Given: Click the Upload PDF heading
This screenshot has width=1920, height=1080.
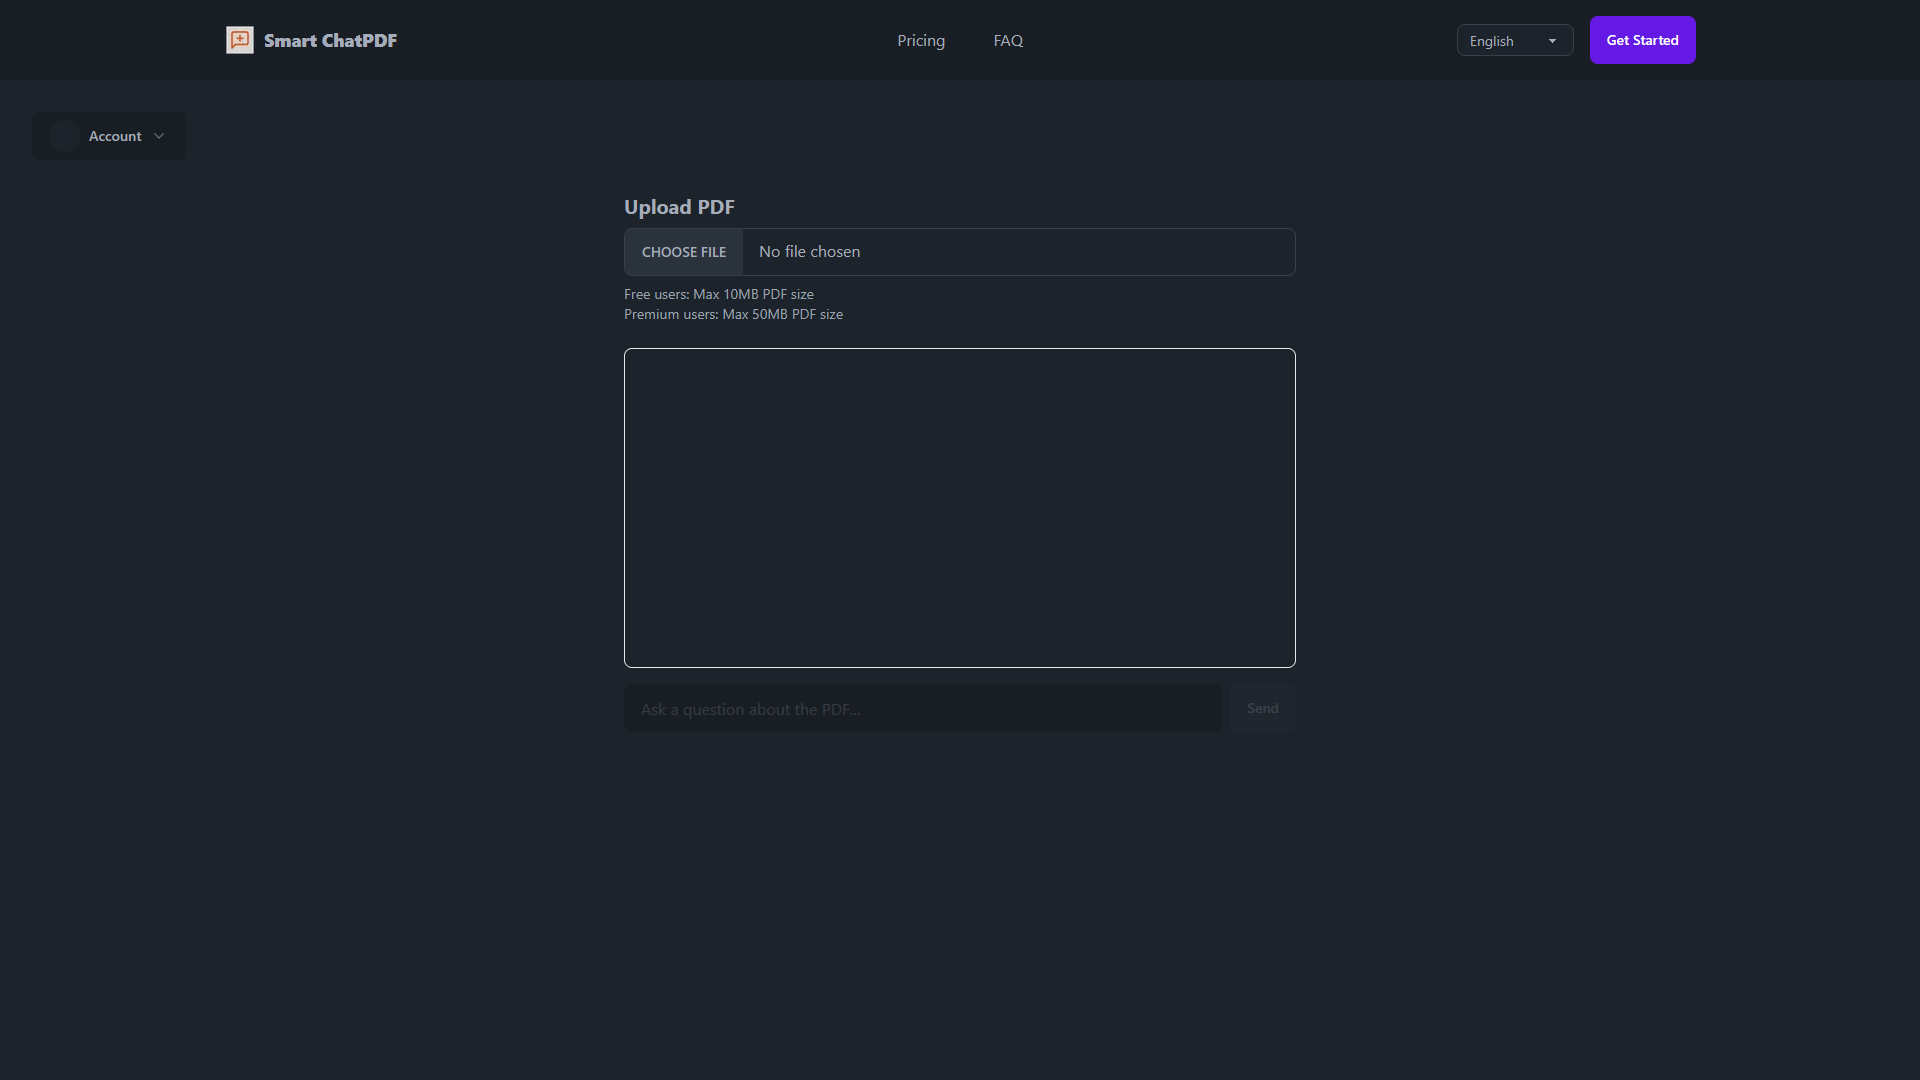Looking at the screenshot, I should tap(679, 207).
